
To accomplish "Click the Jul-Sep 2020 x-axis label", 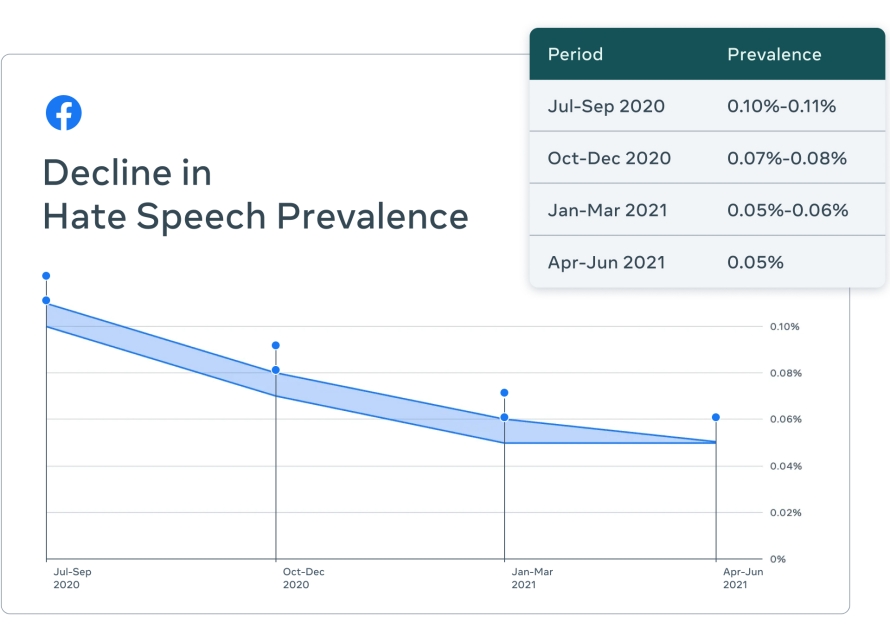I will tap(66, 578).
